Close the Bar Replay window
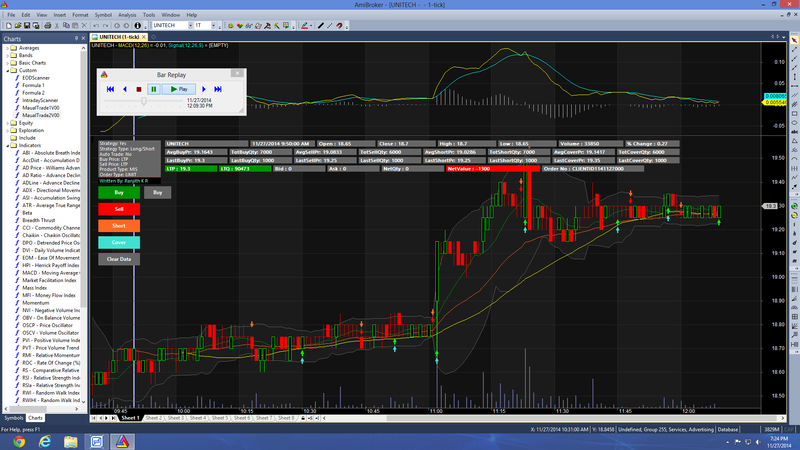 [x=237, y=73]
